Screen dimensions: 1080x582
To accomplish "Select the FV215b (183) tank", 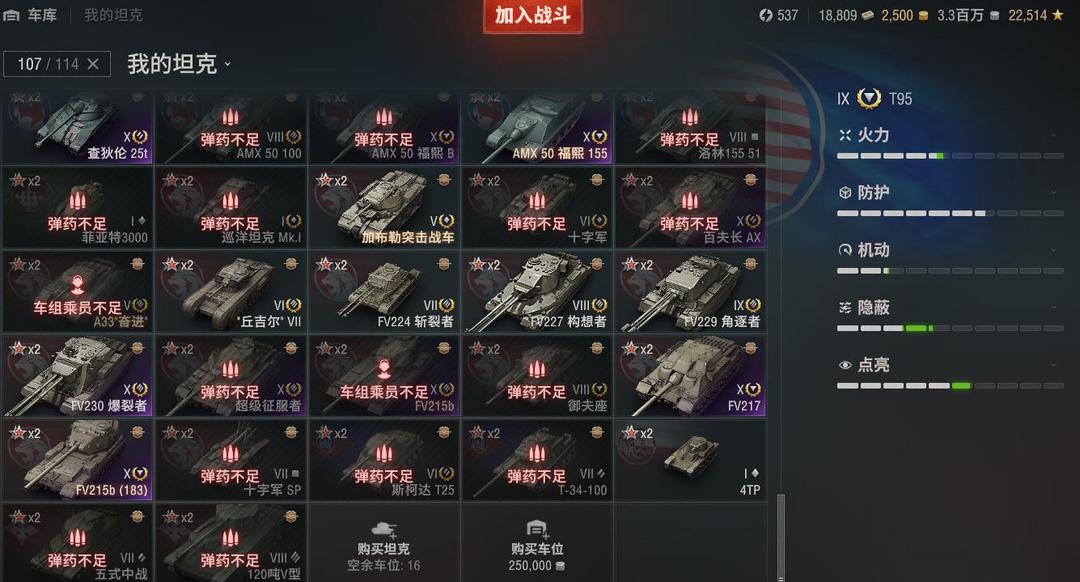I will pyautogui.click(x=78, y=460).
